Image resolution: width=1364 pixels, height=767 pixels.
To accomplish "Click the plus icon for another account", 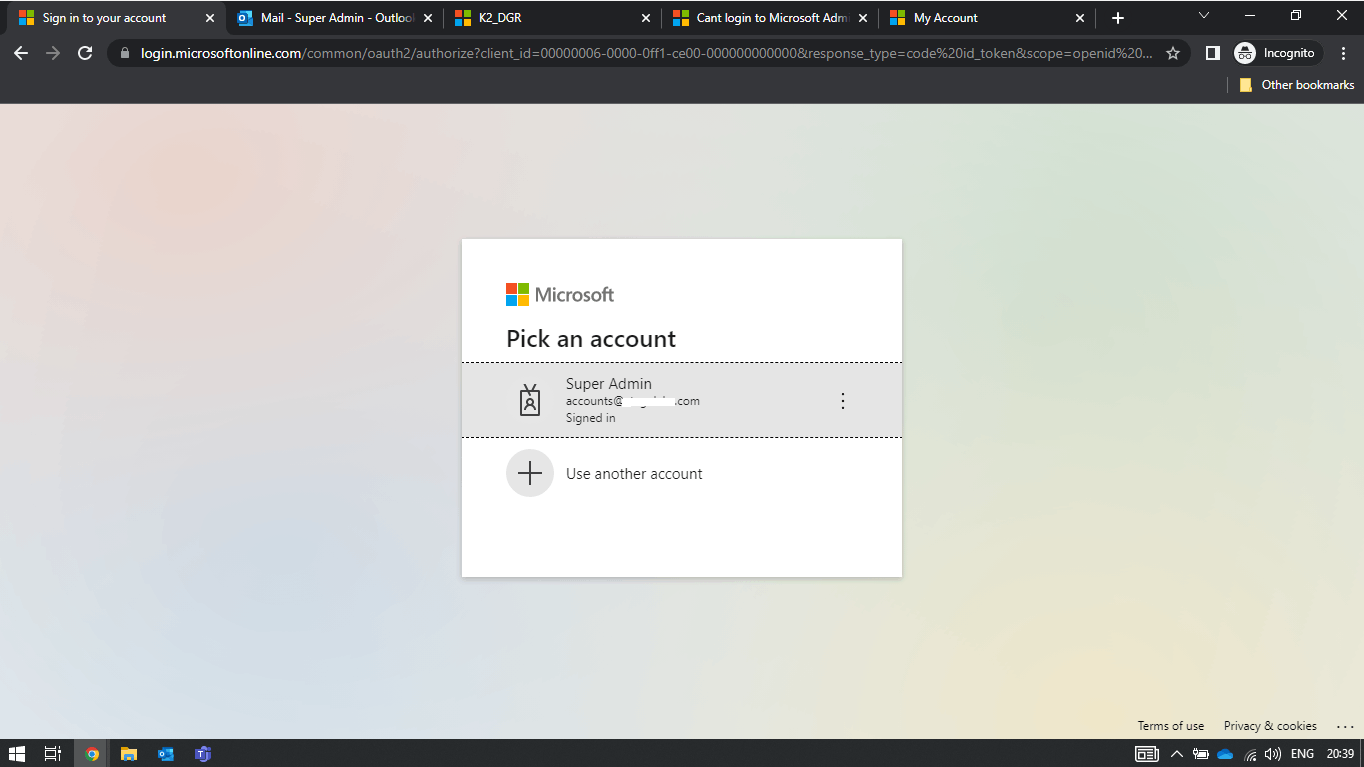I will coord(530,473).
